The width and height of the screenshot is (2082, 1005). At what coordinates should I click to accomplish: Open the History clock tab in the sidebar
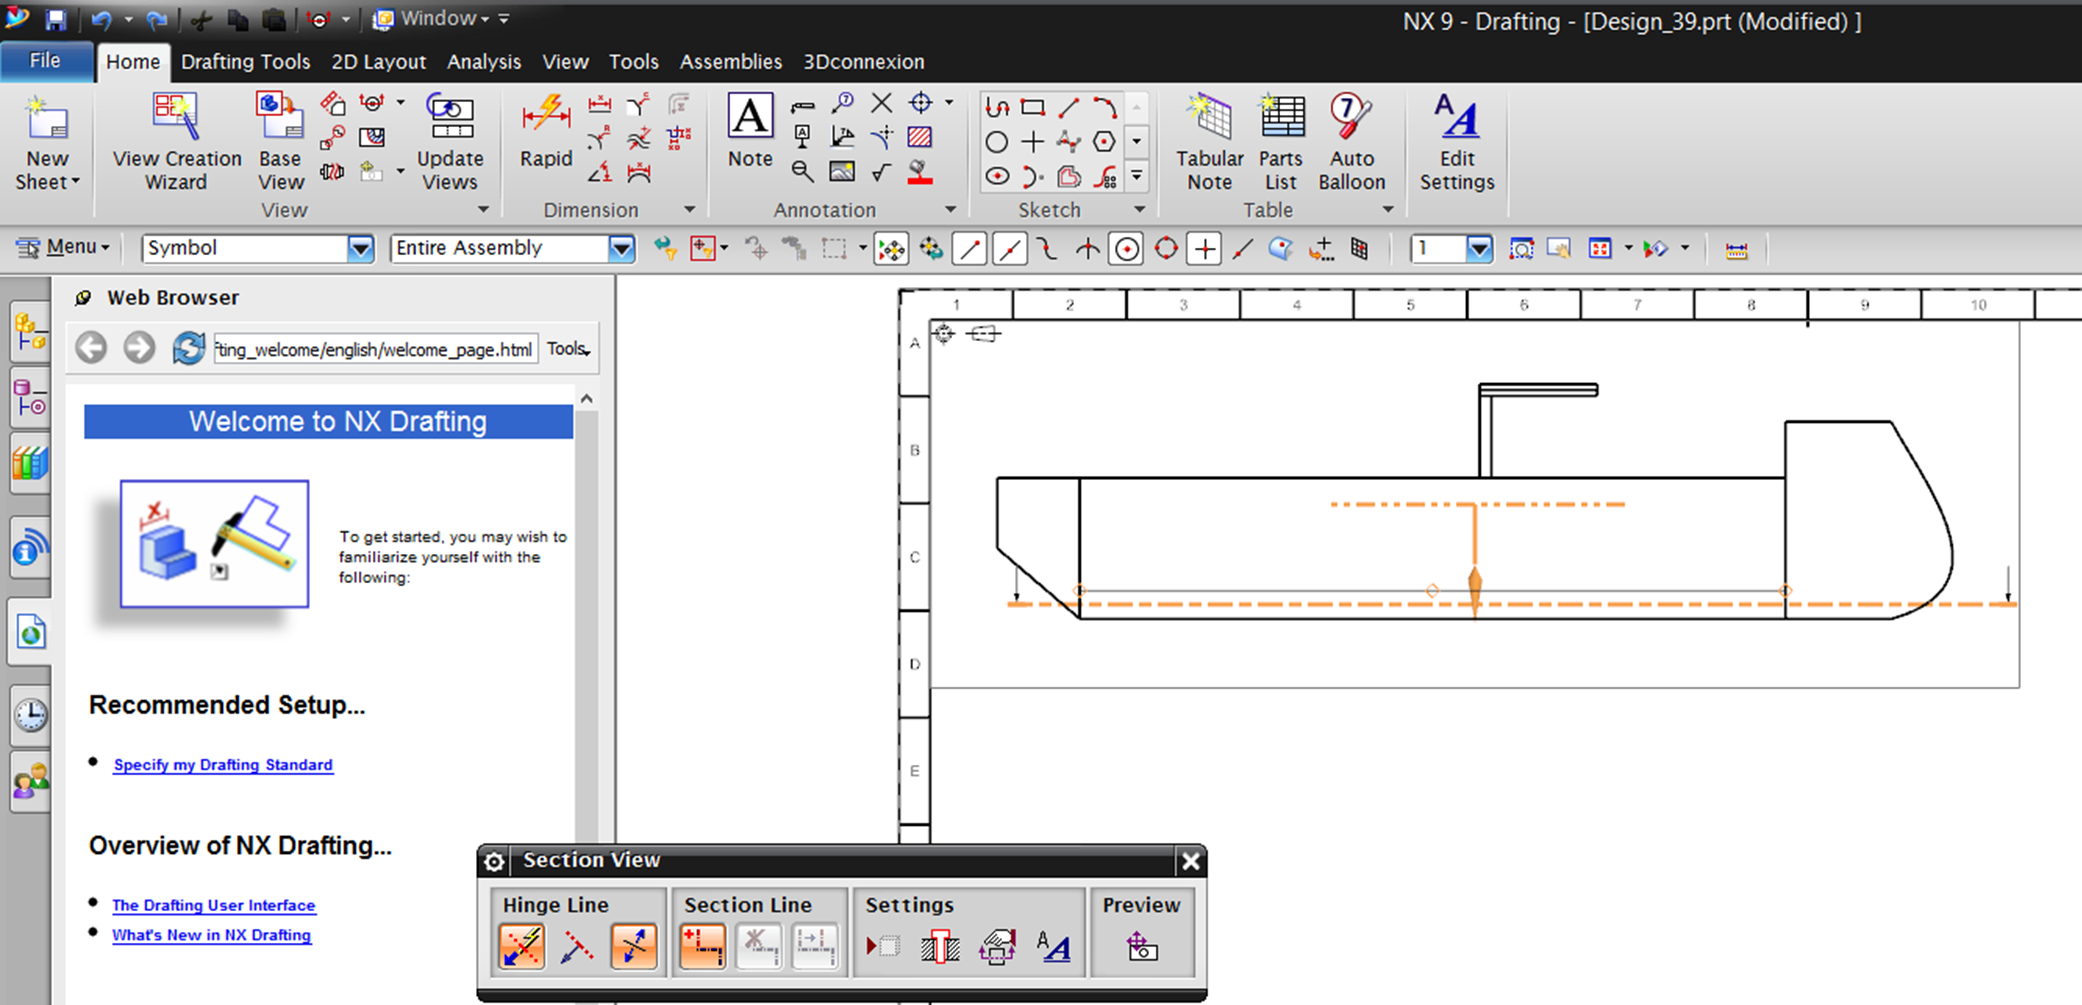point(30,714)
